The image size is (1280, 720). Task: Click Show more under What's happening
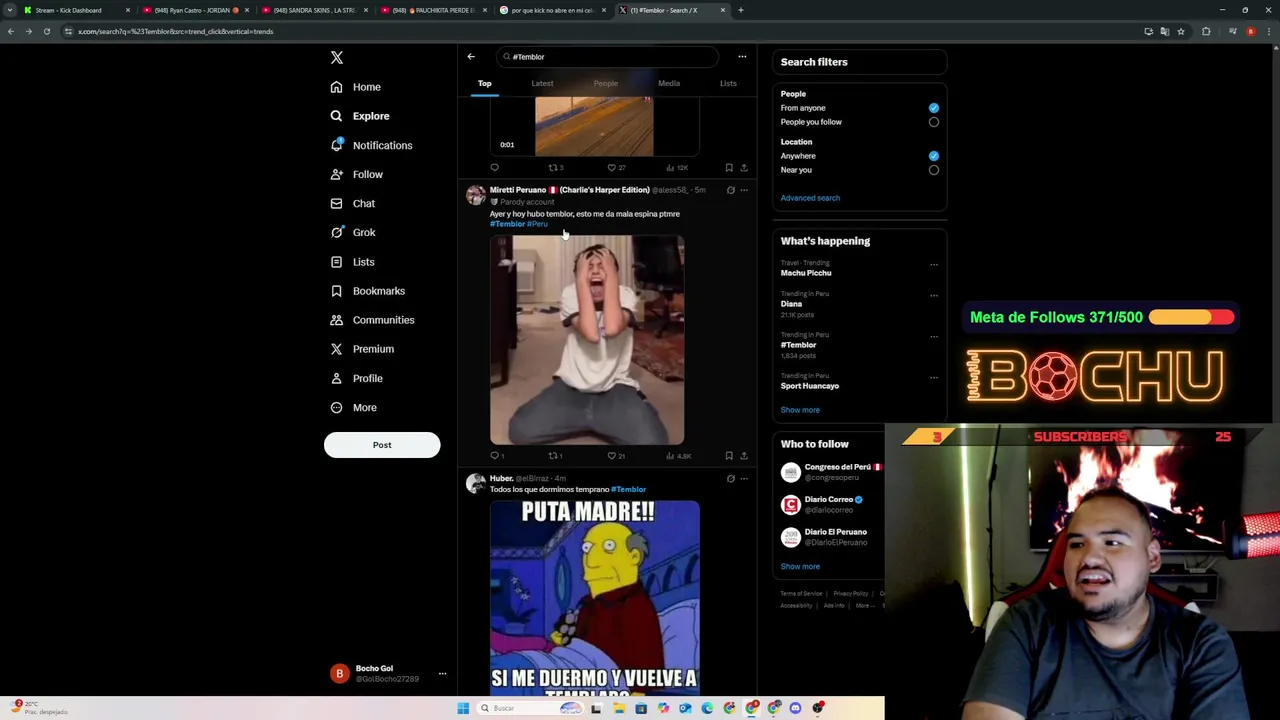(800, 410)
